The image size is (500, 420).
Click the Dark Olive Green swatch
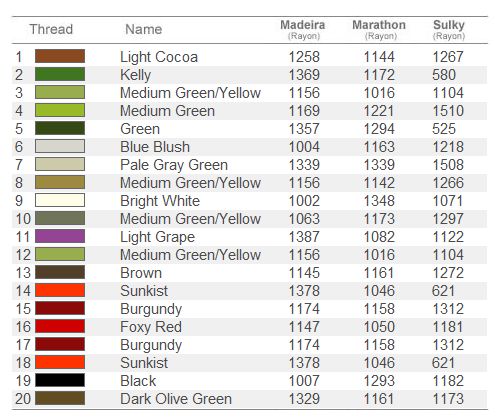tap(60, 398)
